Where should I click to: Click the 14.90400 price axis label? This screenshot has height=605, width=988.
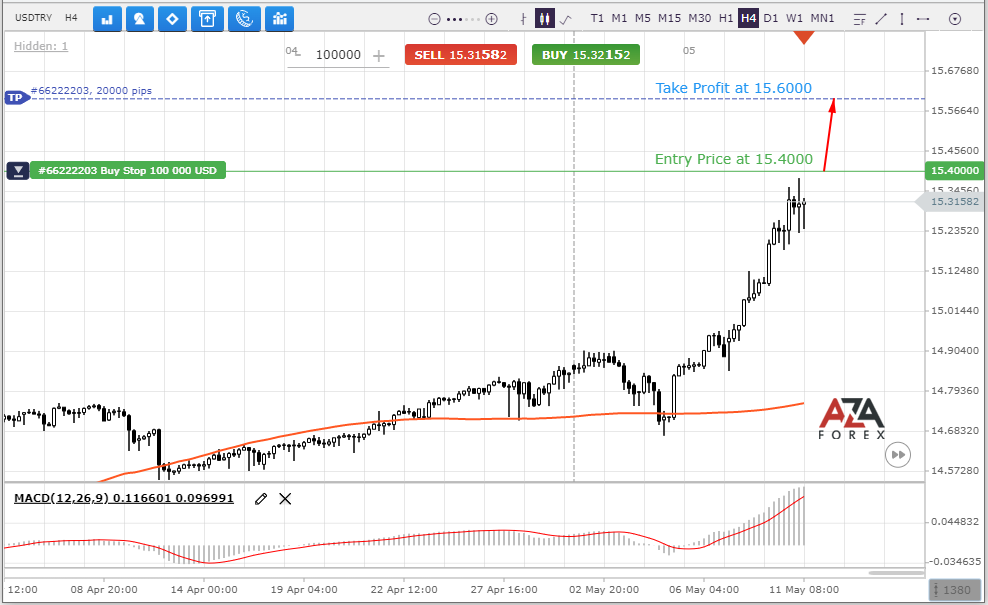955,350
